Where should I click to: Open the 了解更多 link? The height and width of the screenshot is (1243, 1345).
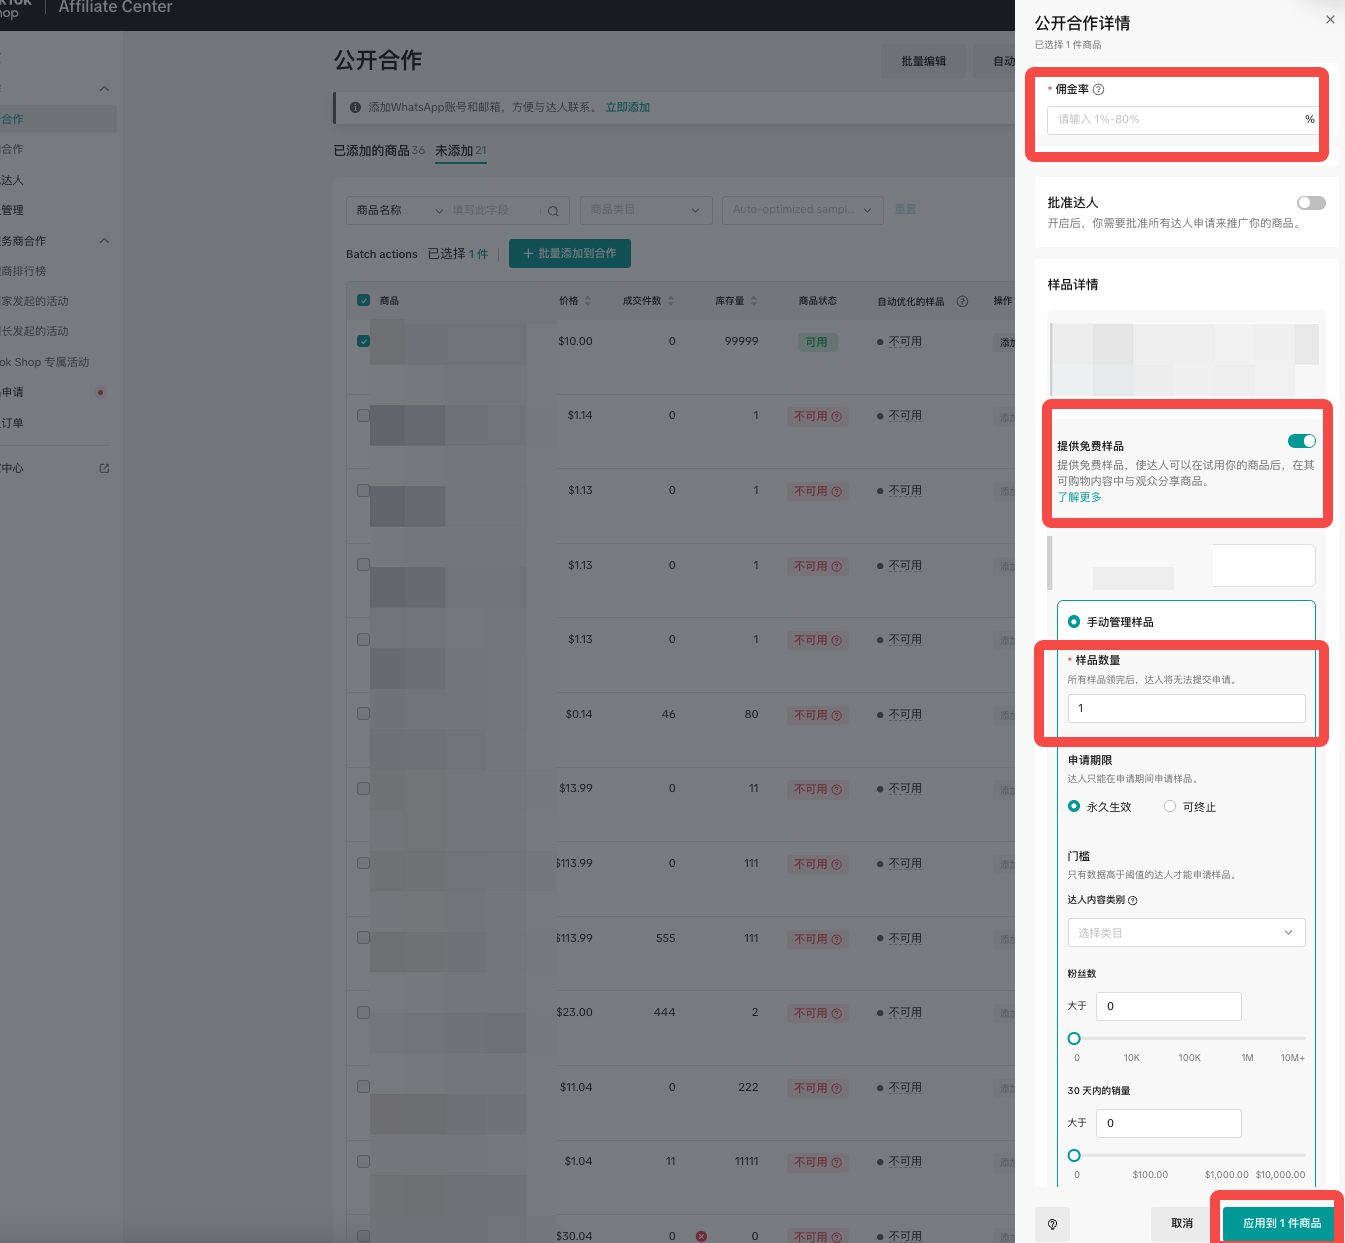[x=1079, y=497]
